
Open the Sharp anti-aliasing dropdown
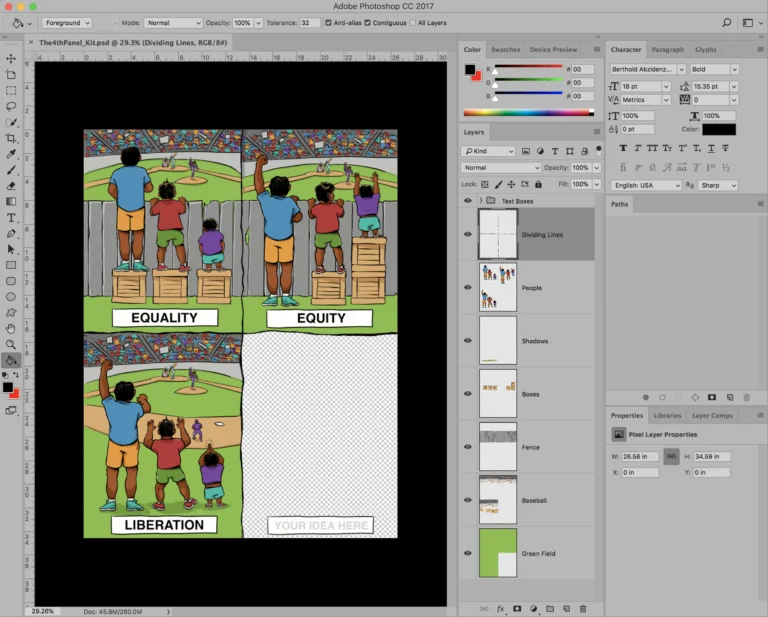coord(718,185)
